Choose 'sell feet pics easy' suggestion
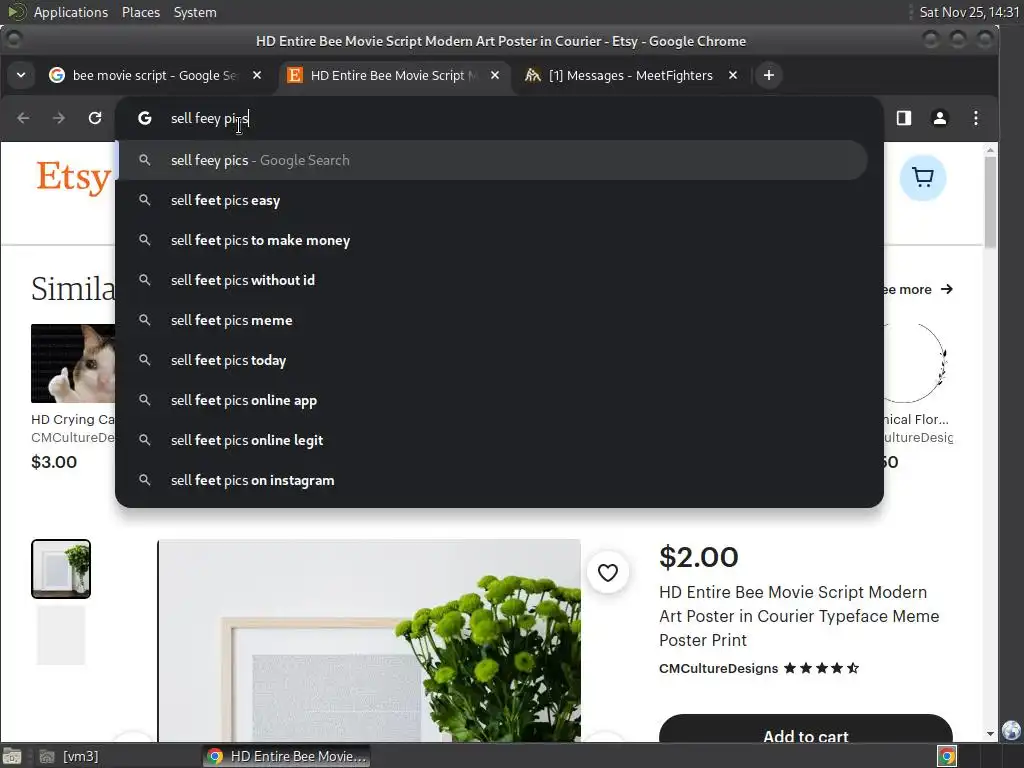This screenshot has height=768, width=1024. coord(492,200)
